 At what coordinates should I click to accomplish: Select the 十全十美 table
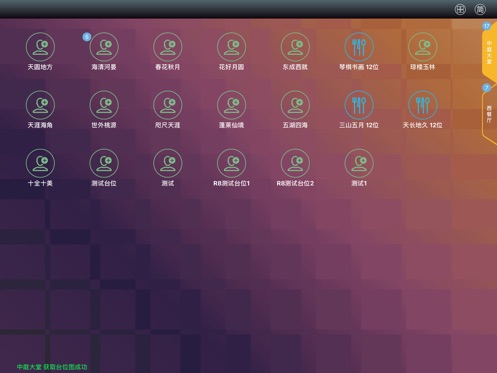point(40,163)
